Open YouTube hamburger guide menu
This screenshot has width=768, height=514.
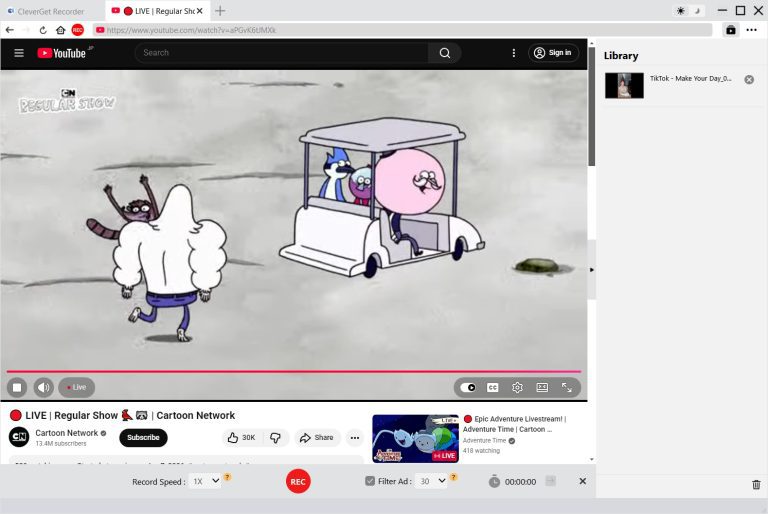pyautogui.click(x=18, y=53)
